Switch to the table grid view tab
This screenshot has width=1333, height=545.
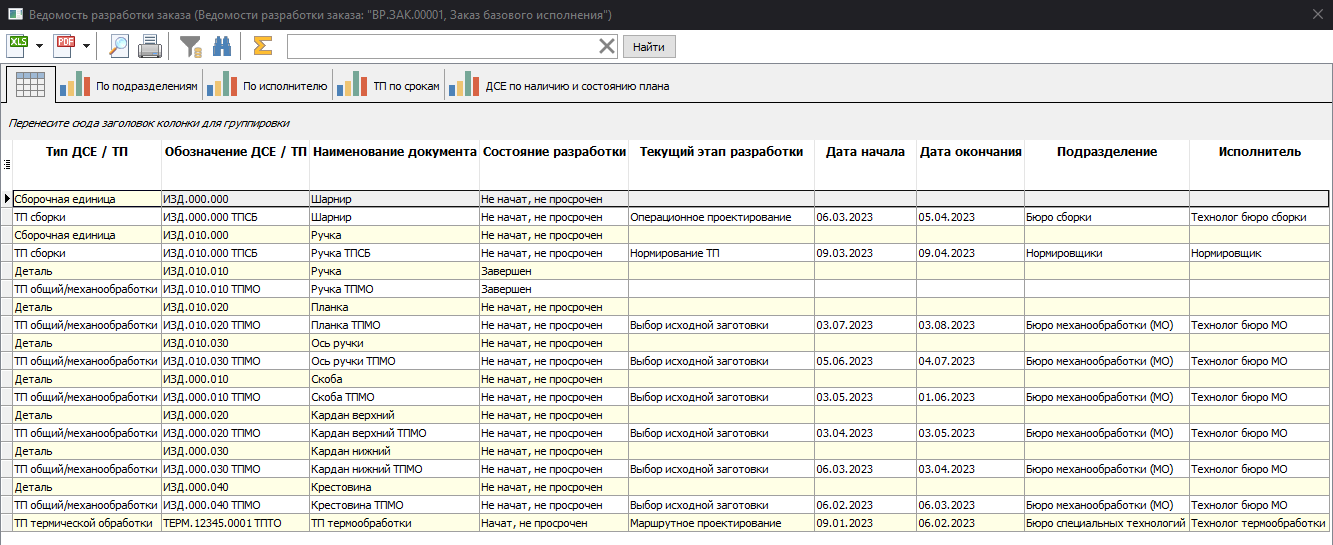coord(30,85)
